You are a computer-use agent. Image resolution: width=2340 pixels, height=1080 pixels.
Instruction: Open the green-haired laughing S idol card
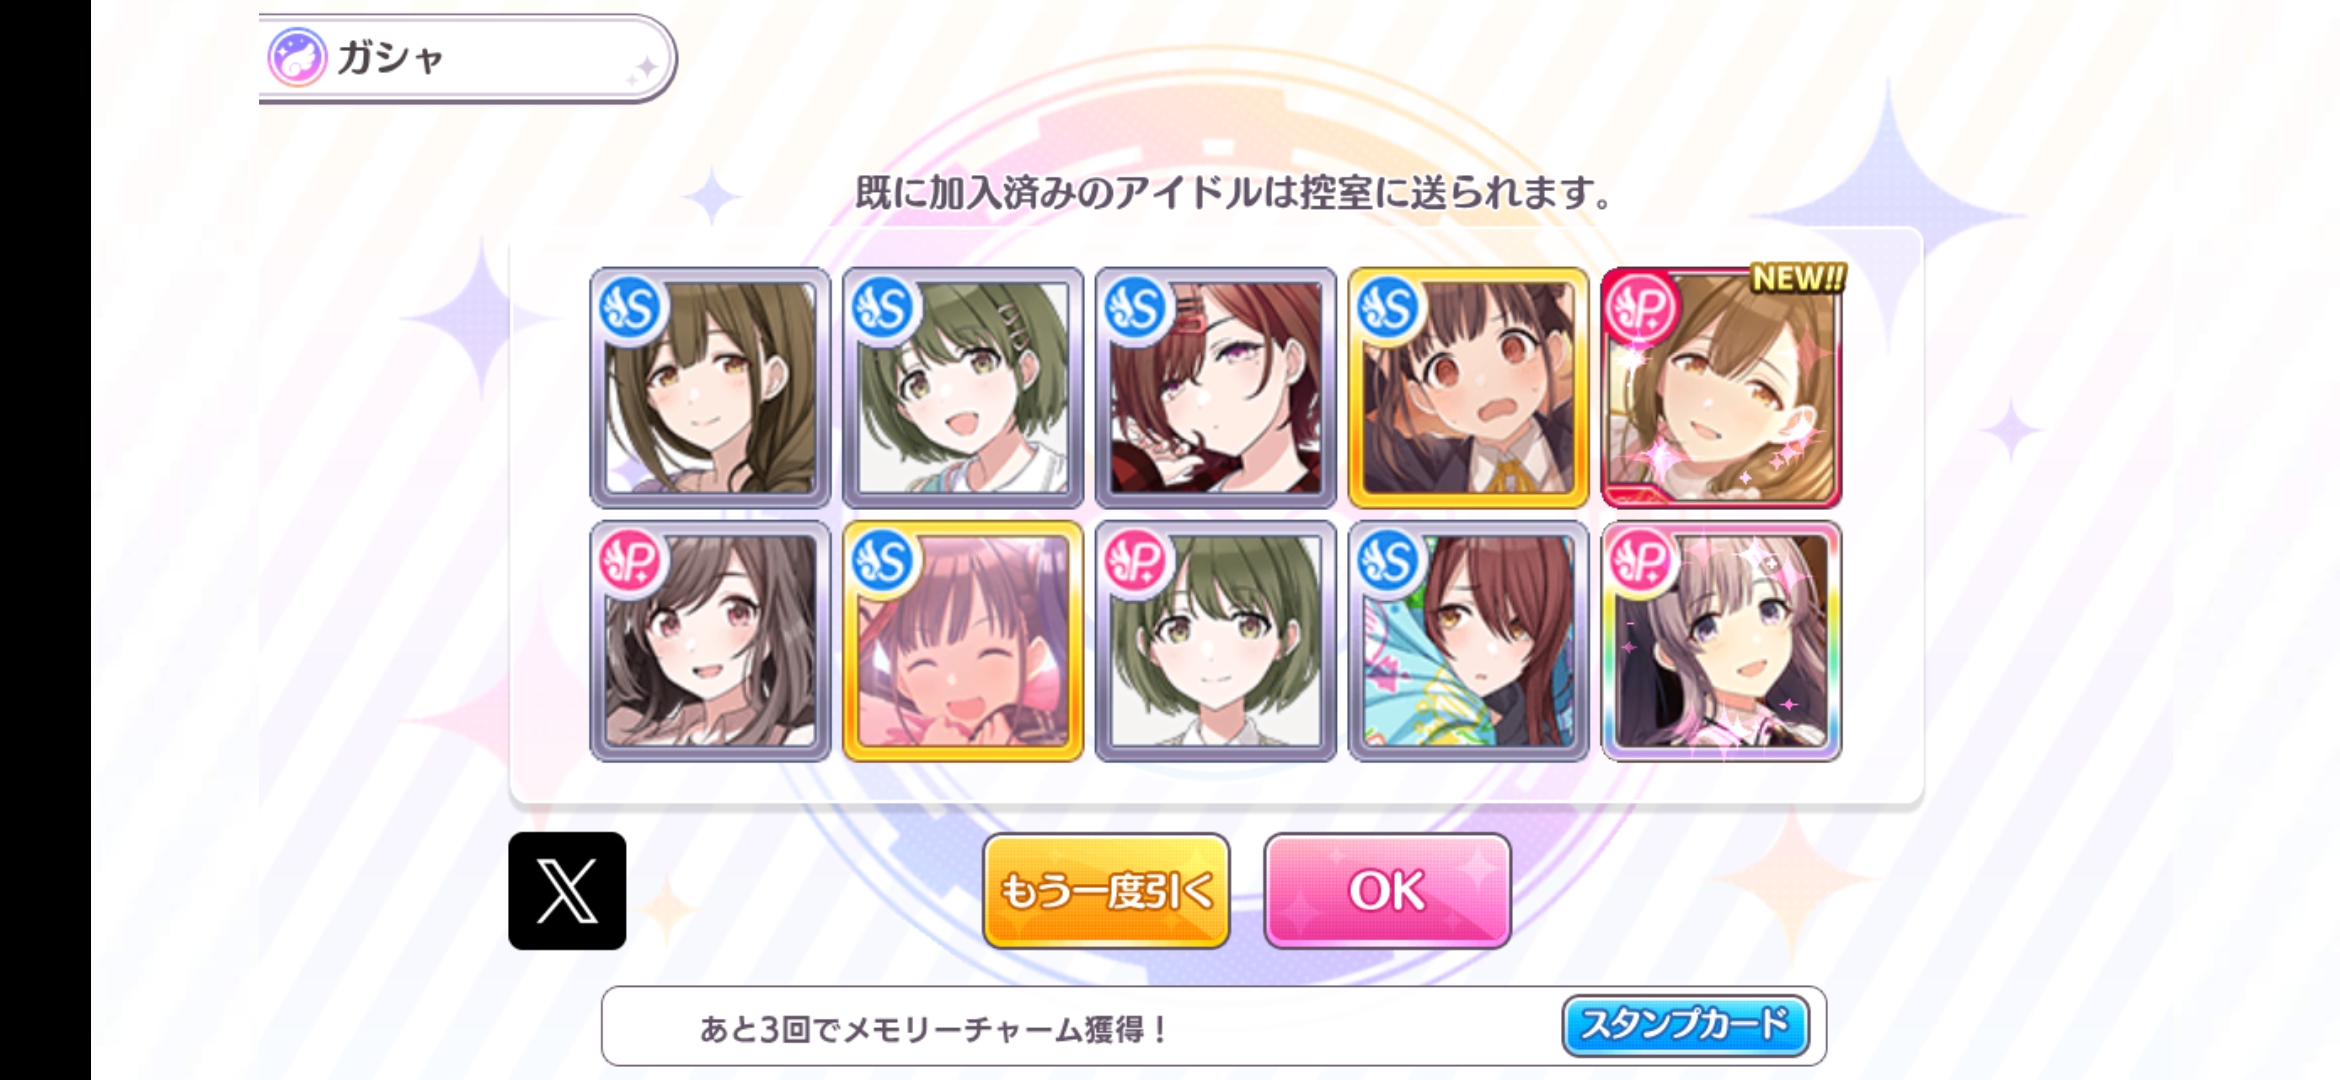963,388
